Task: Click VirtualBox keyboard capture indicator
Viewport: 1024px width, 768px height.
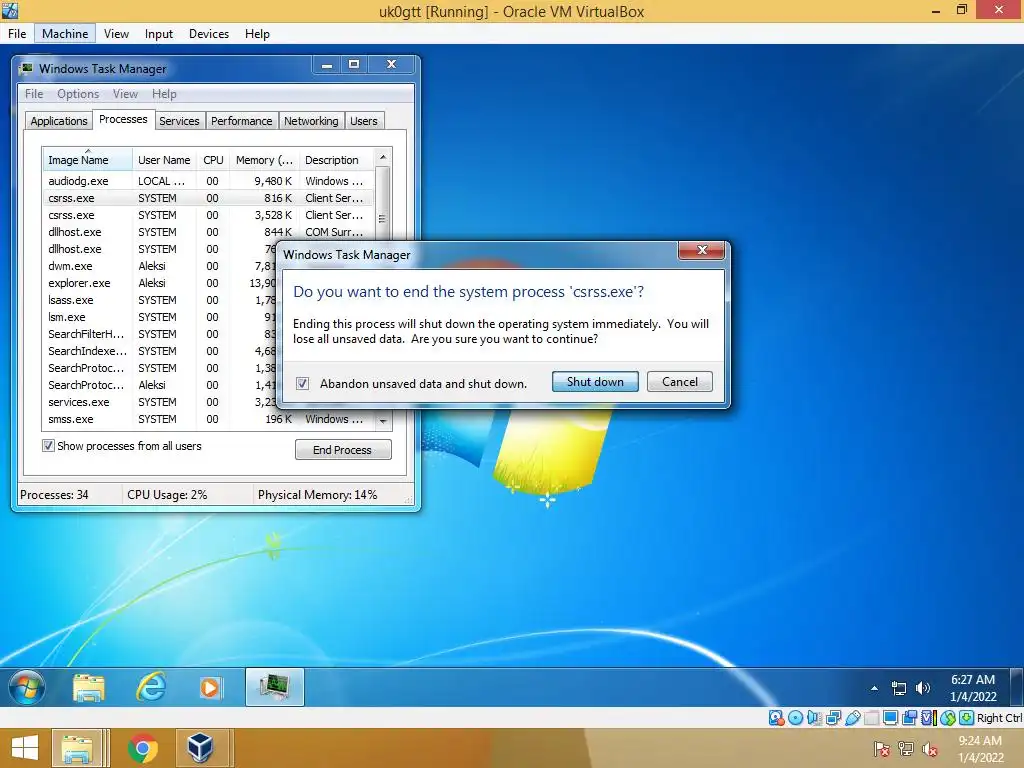Action: coord(967,718)
